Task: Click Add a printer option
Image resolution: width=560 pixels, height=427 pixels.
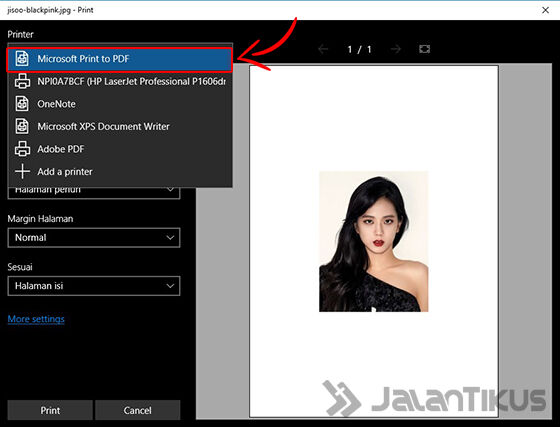Action: [120, 171]
